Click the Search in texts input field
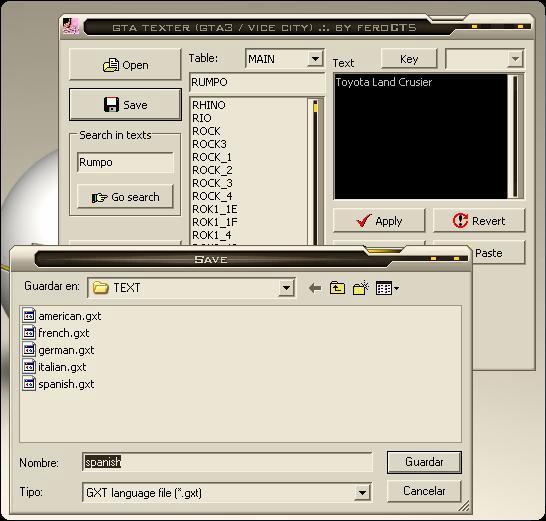This screenshot has width=546, height=521. tap(125, 162)
